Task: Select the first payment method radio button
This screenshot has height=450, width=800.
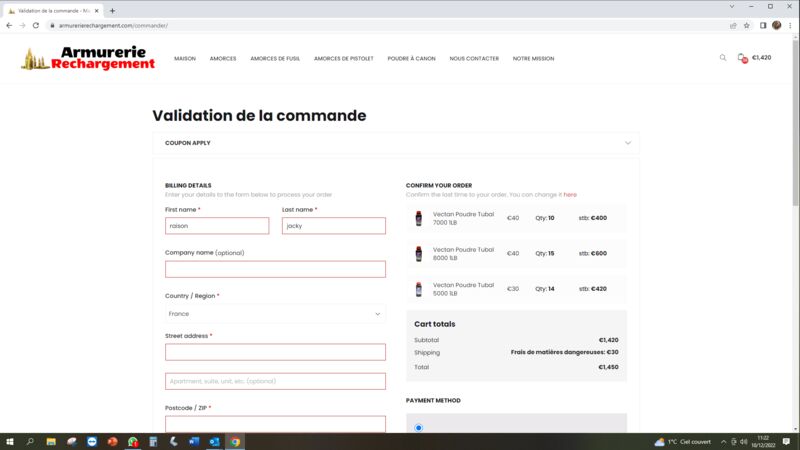Action: point(418,428)
